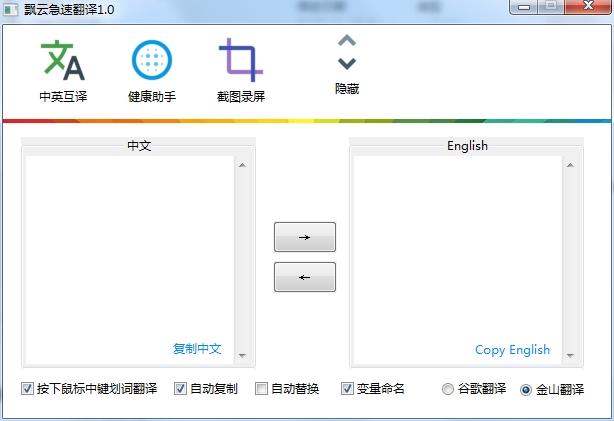Collapse the toolbar using the 隐藏 chevrons
Image resolution: width=614 pixels, height=421 pixels.
pos(347,52)
